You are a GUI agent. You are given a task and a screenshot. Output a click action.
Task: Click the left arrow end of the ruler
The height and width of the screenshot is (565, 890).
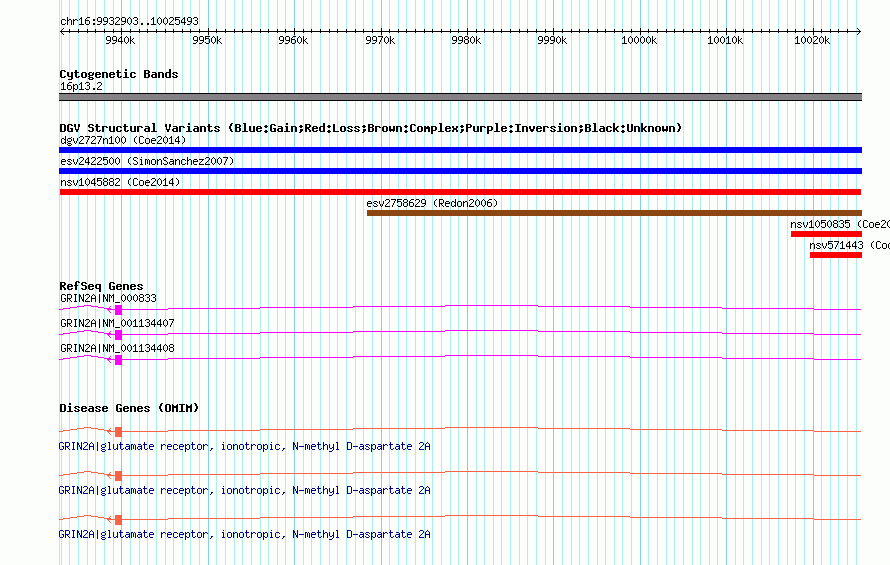point(62,31)
